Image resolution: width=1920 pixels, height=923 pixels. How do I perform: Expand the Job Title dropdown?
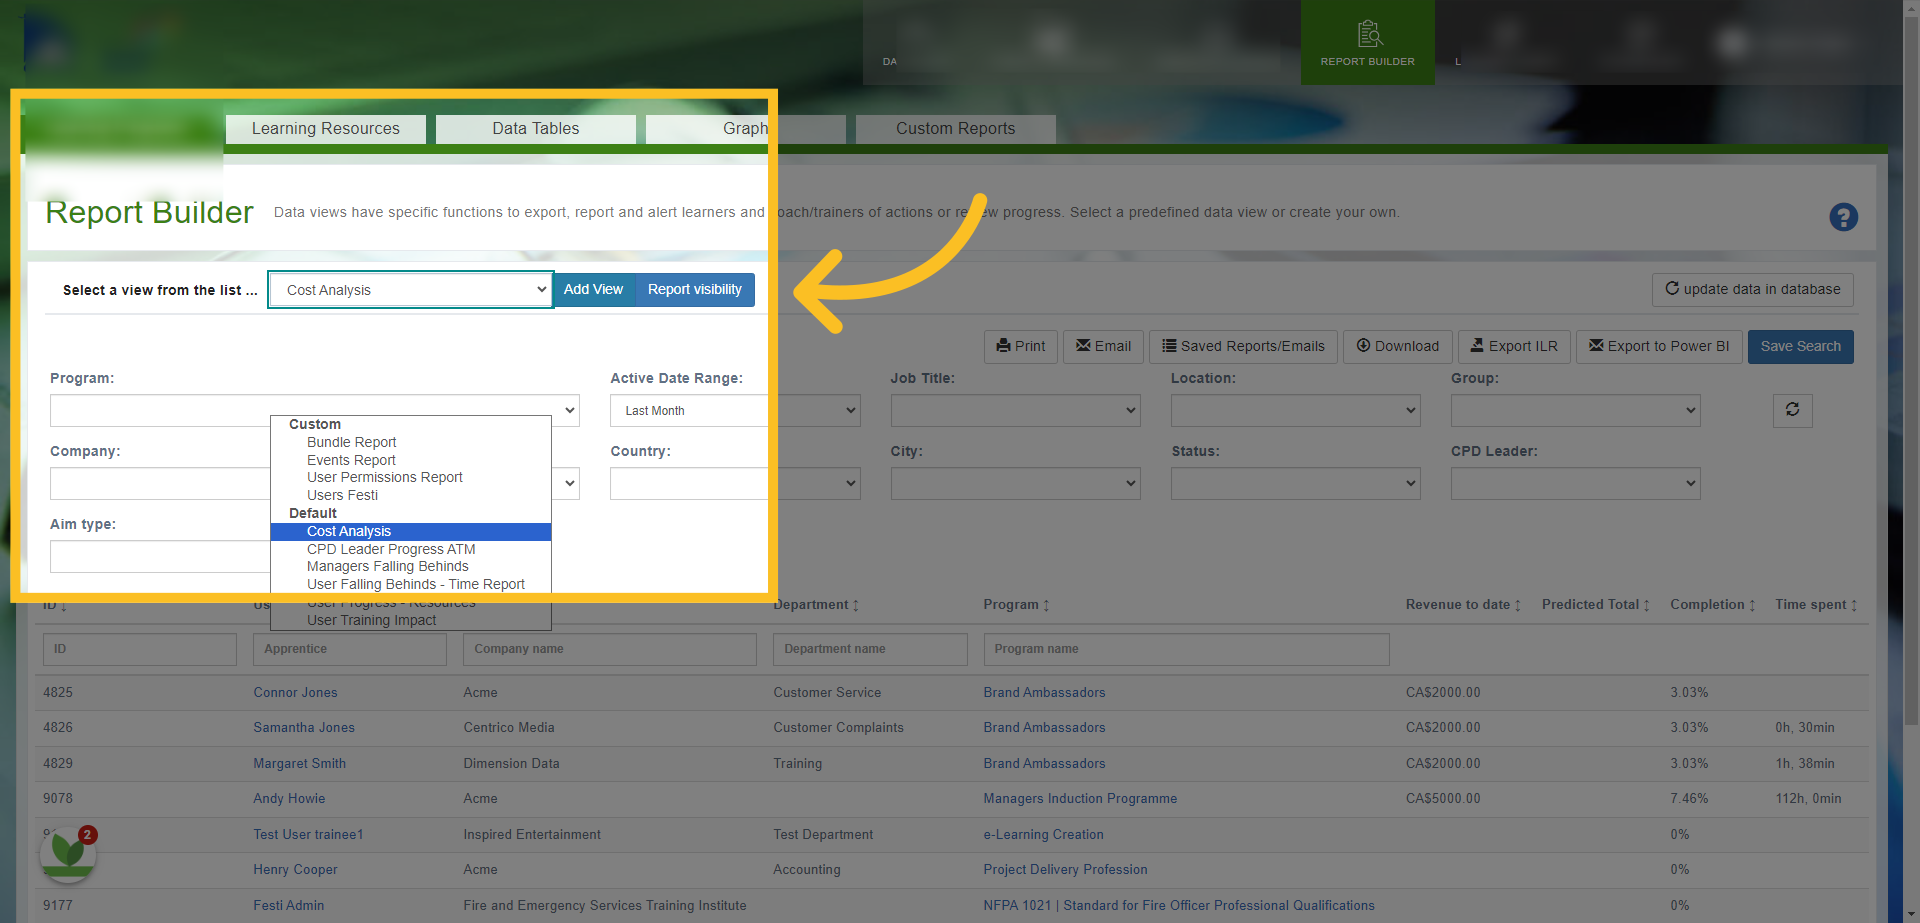[x=1015, y=410]
